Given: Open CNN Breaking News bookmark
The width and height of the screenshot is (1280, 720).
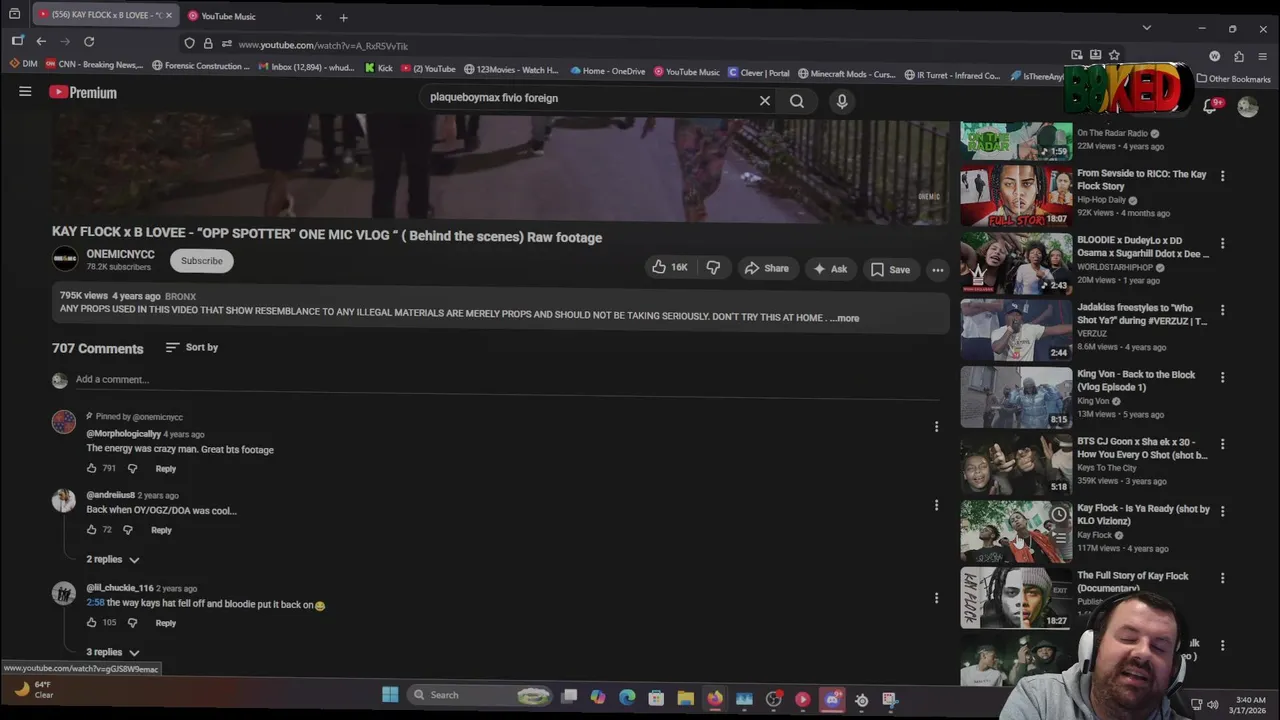Looking at the screenshot, I should [x=94, y=65].
